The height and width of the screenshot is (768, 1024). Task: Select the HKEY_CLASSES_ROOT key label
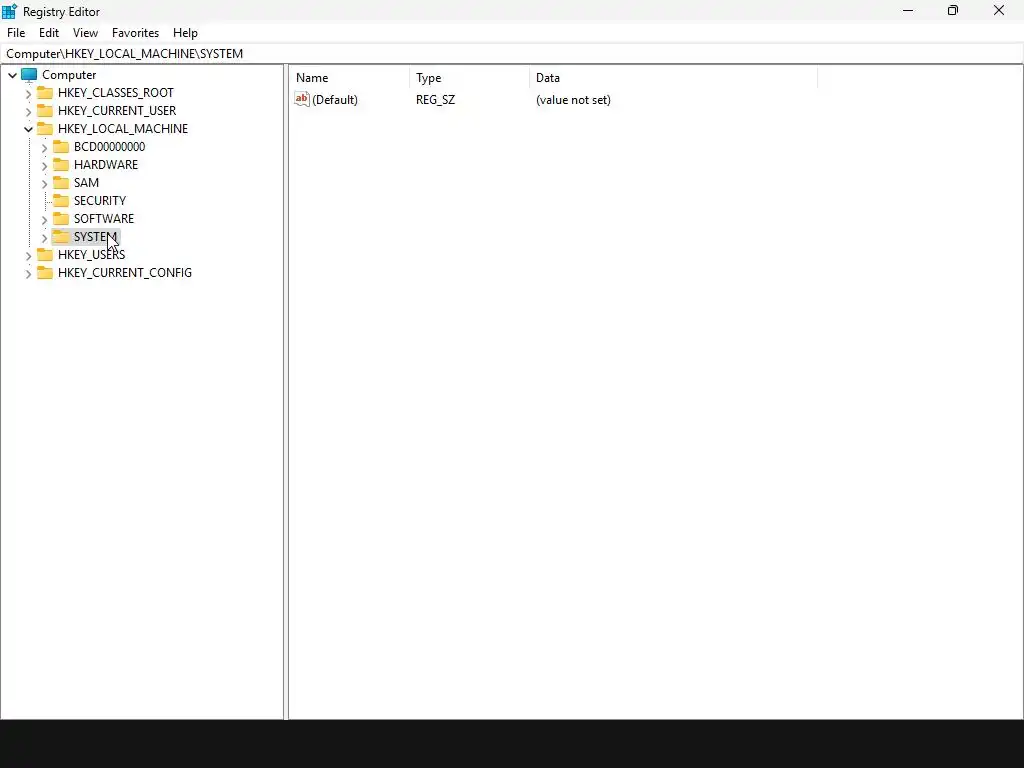coord(116,93)
